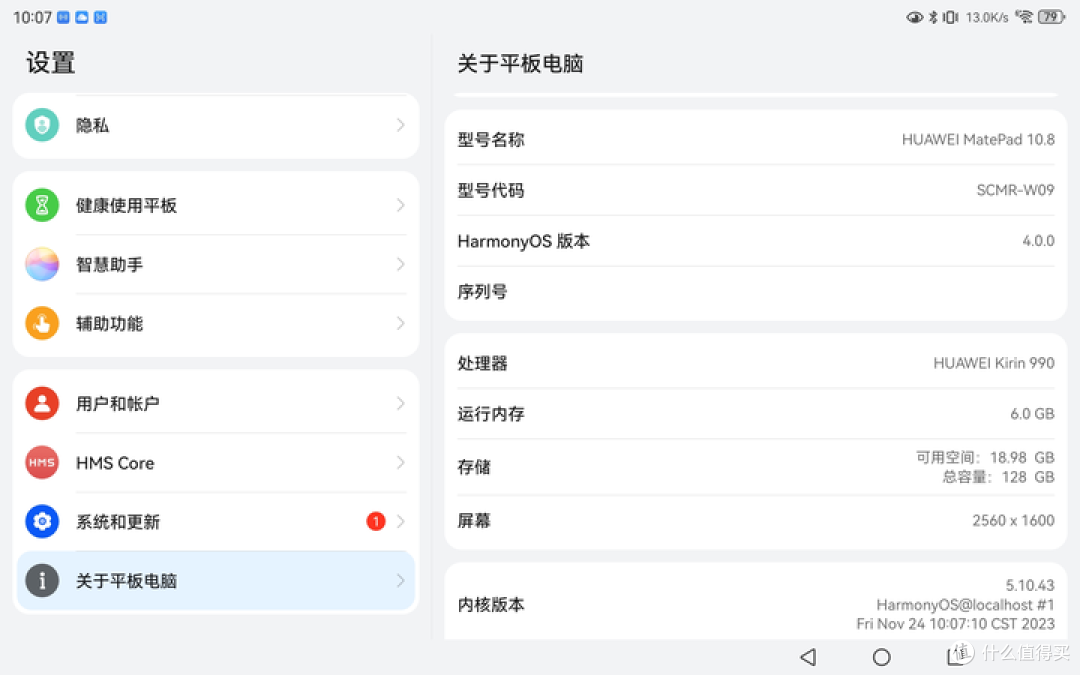
Task: Tap the eye comfort status icon
Action: tap(914, 17)
